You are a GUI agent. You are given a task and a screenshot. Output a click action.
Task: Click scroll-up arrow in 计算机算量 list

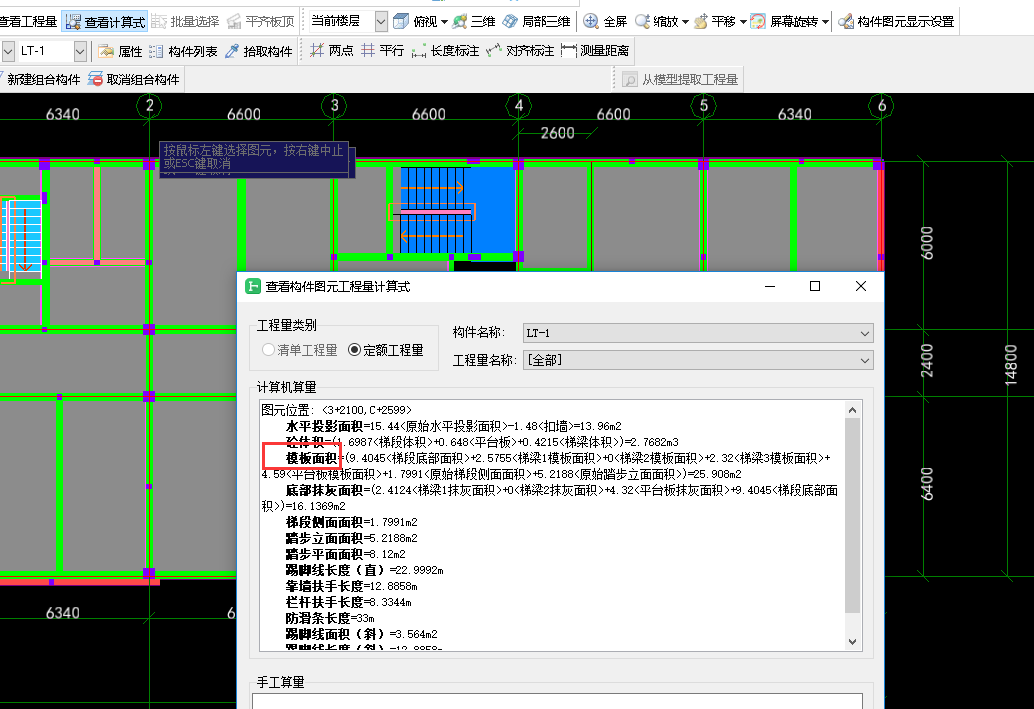tap(852, 410)
